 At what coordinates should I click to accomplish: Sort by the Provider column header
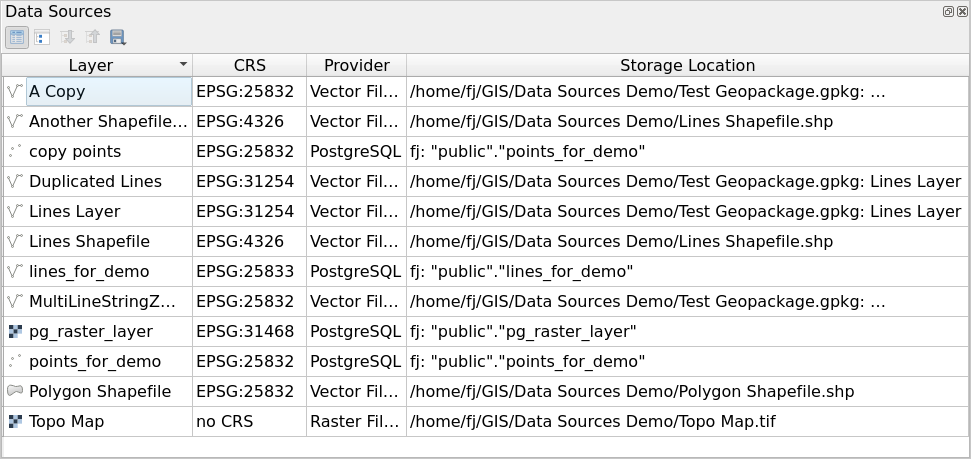(x=357, y=66)
